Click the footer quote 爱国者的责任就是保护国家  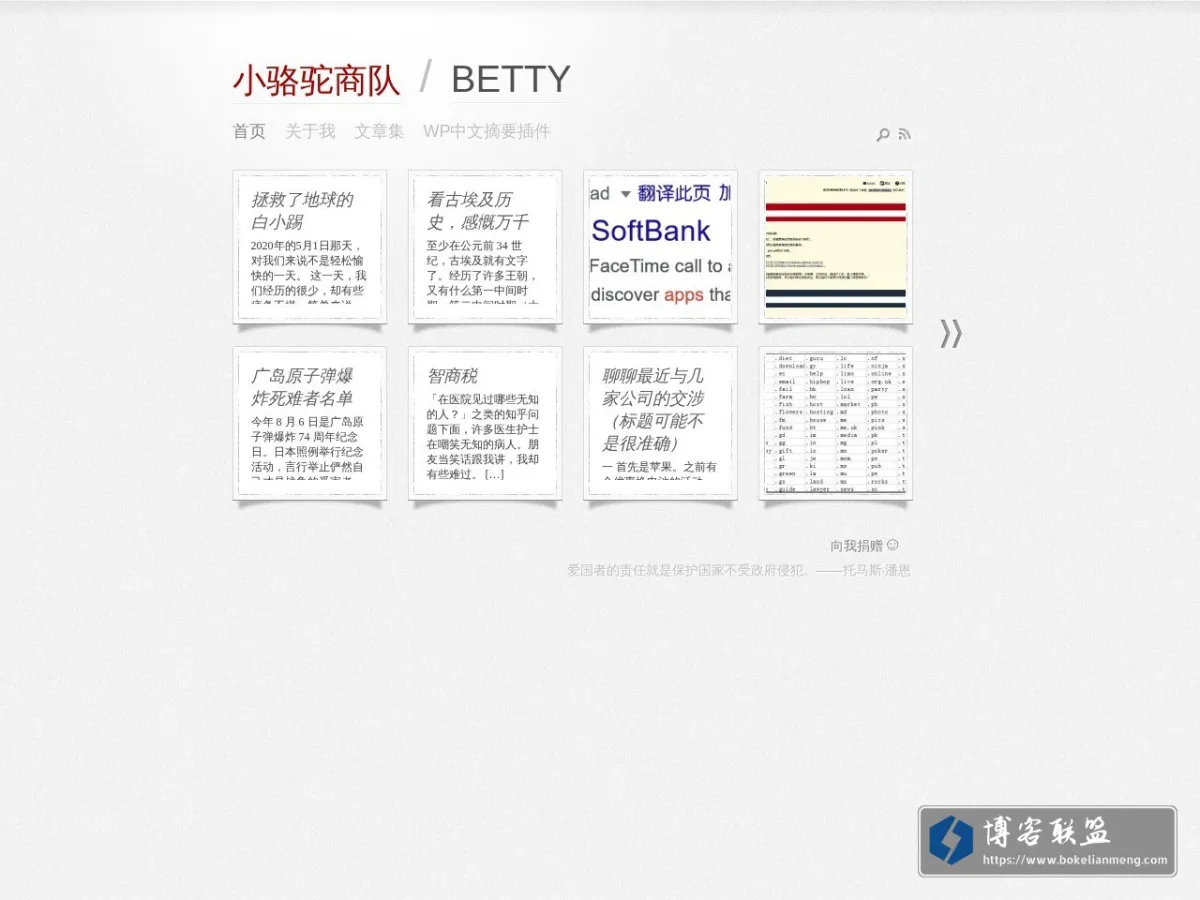click(739, 571)
